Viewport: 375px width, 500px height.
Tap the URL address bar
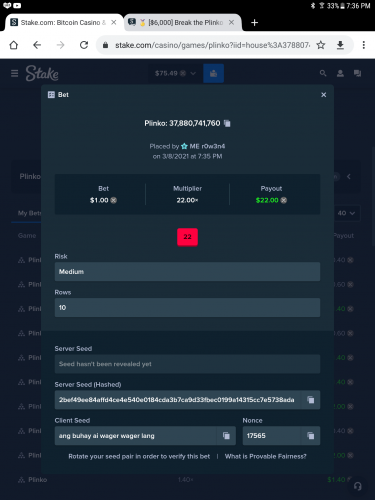point(212,45)
